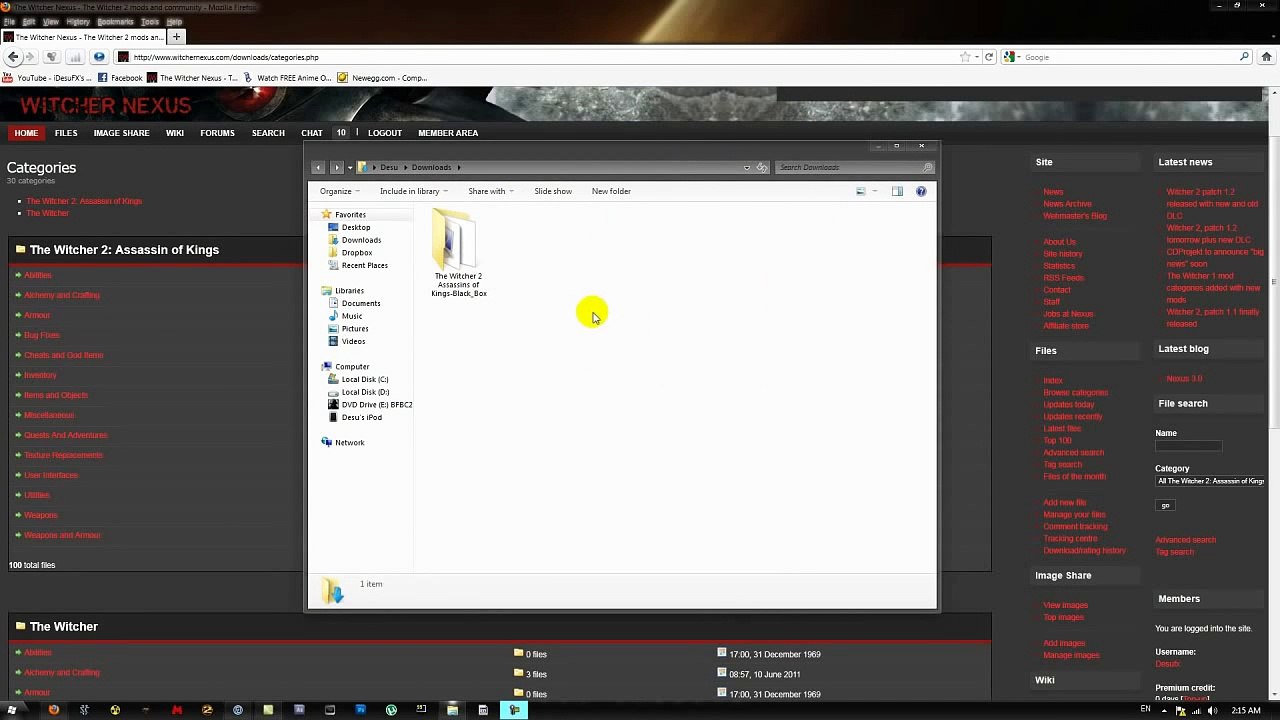Click the change view icon in Explorer
The height and width of the screenshot is (720, 1280).
coord(860,191)
